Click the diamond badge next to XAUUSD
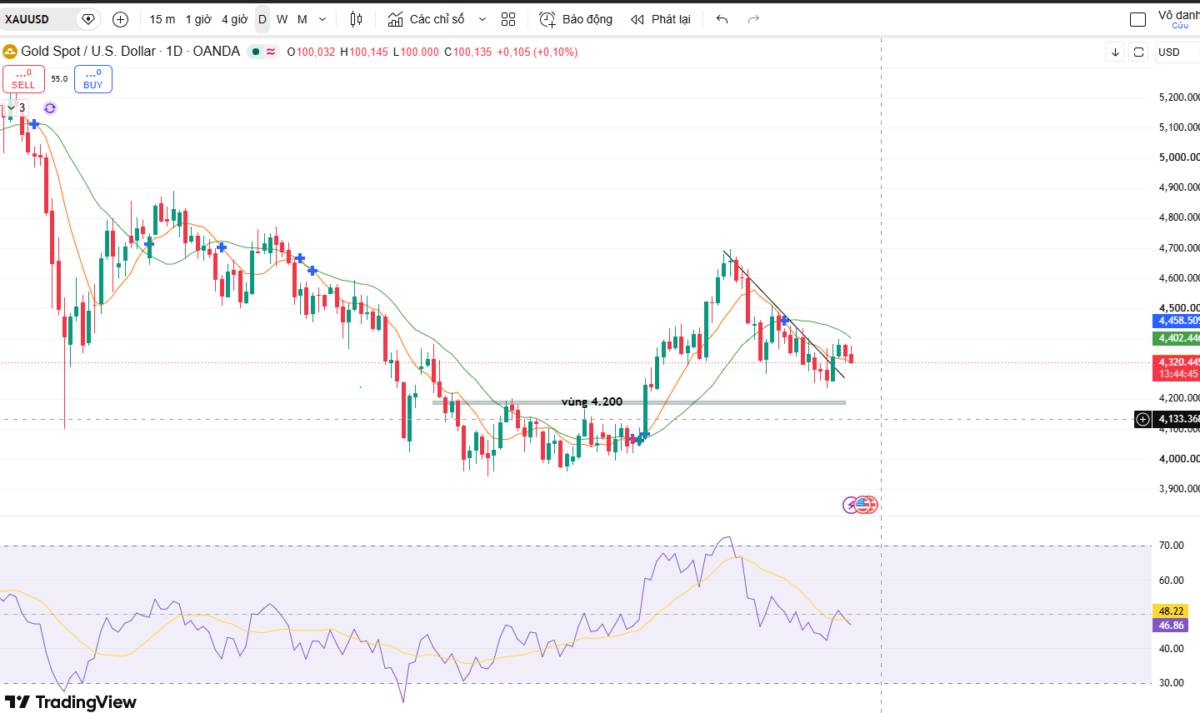Screen dimensions: 1200x713 pyautogui.click(x=88, y=19)
